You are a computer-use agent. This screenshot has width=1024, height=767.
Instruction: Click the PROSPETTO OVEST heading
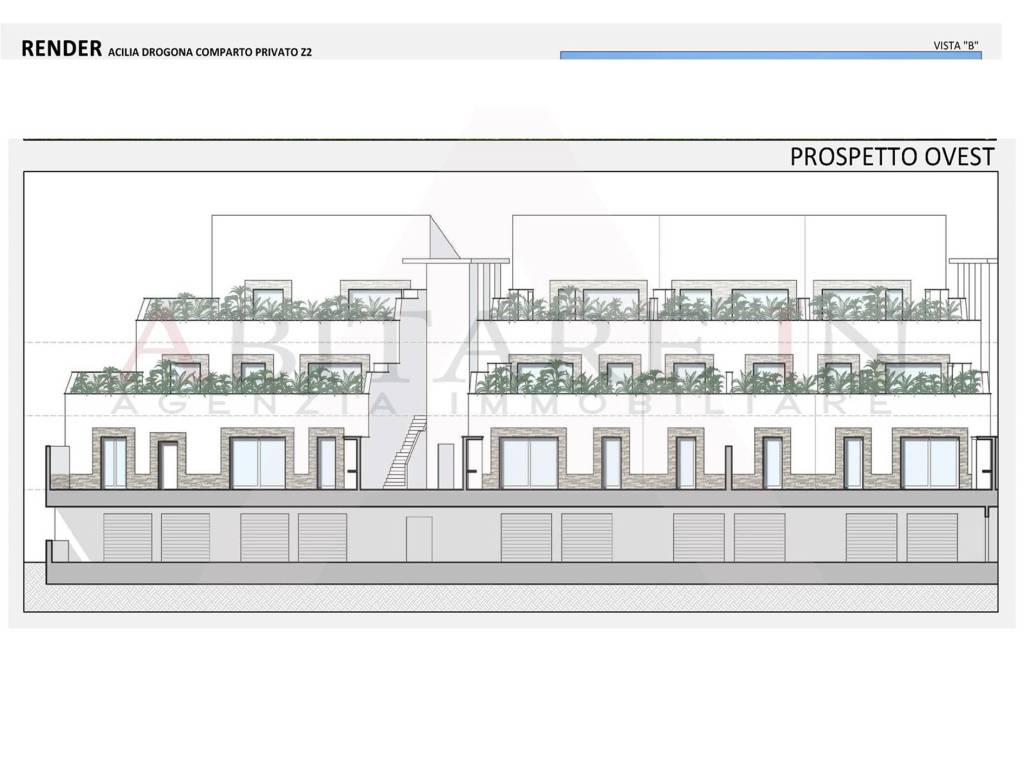pos(892,157)
